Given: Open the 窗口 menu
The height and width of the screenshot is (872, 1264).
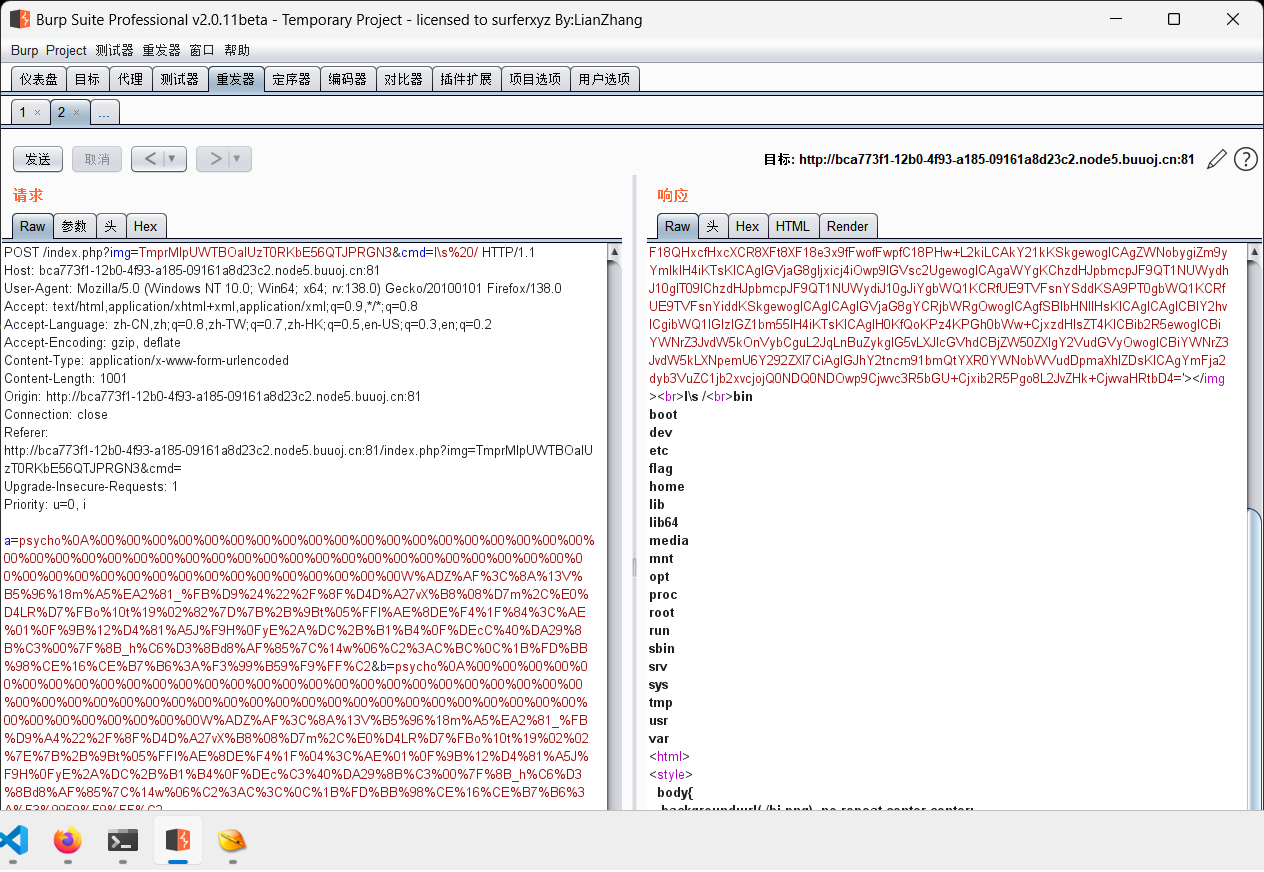Looking at the screenshot, I should click(x=202, y=50).
